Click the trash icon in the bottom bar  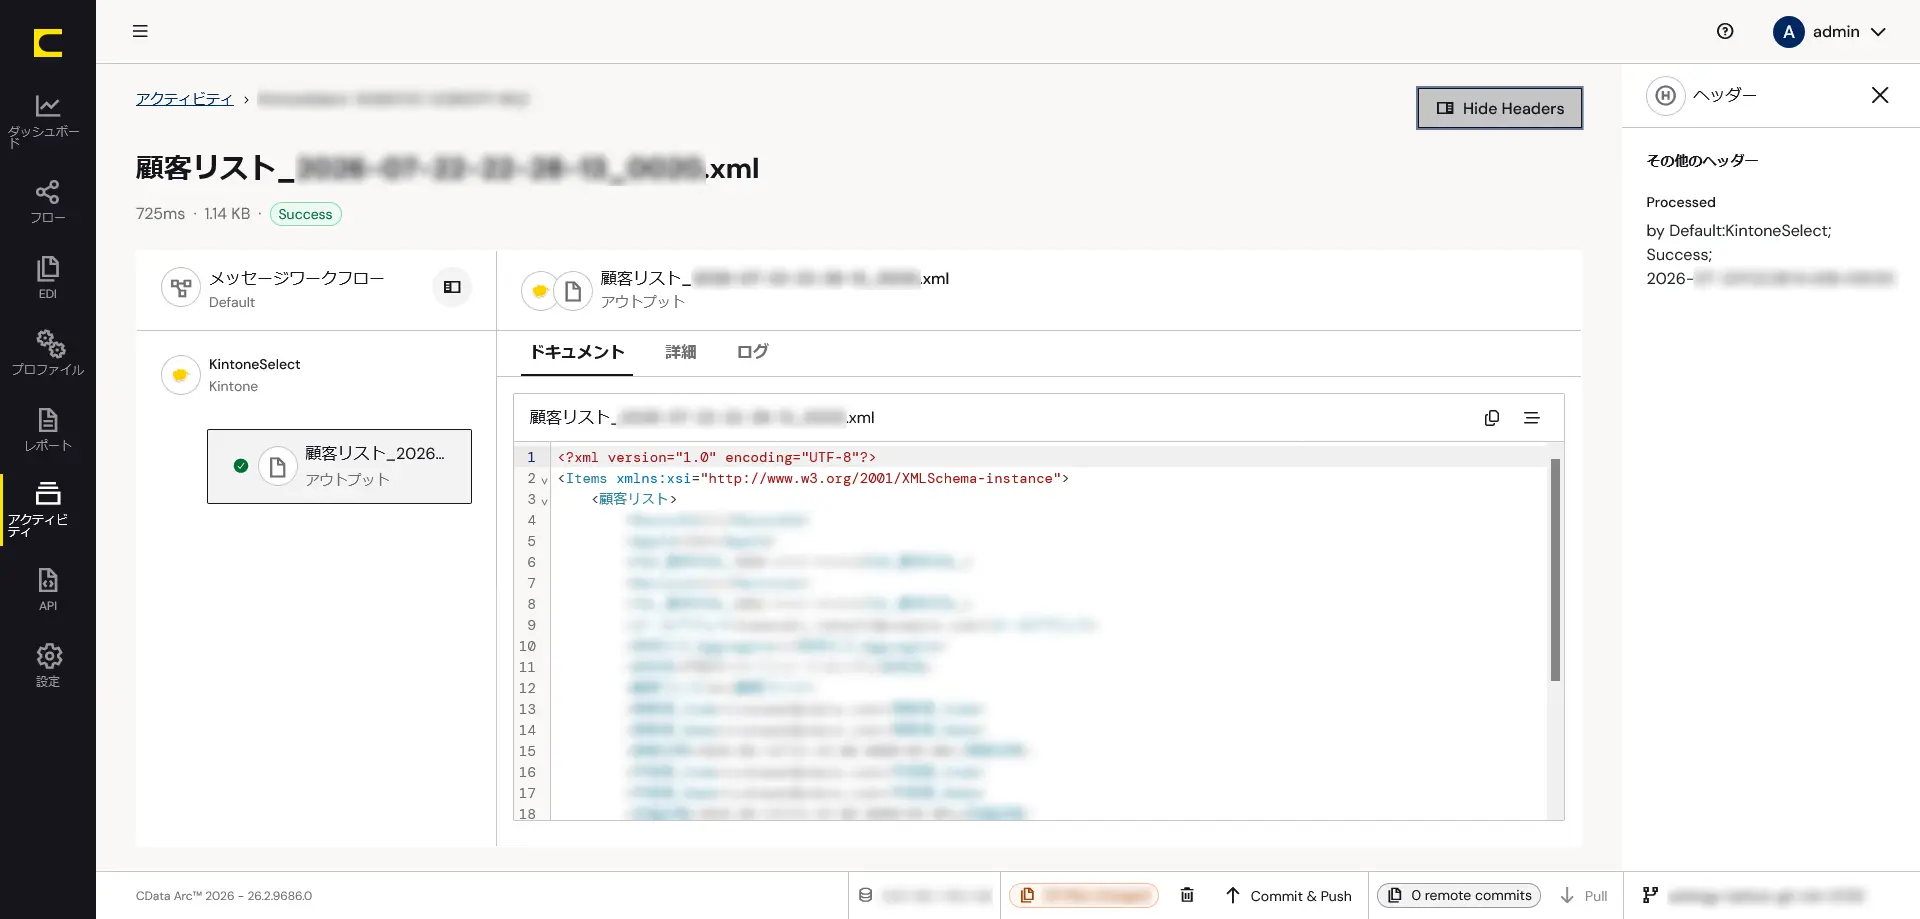pyautogui.click(x=1187, y=895)
